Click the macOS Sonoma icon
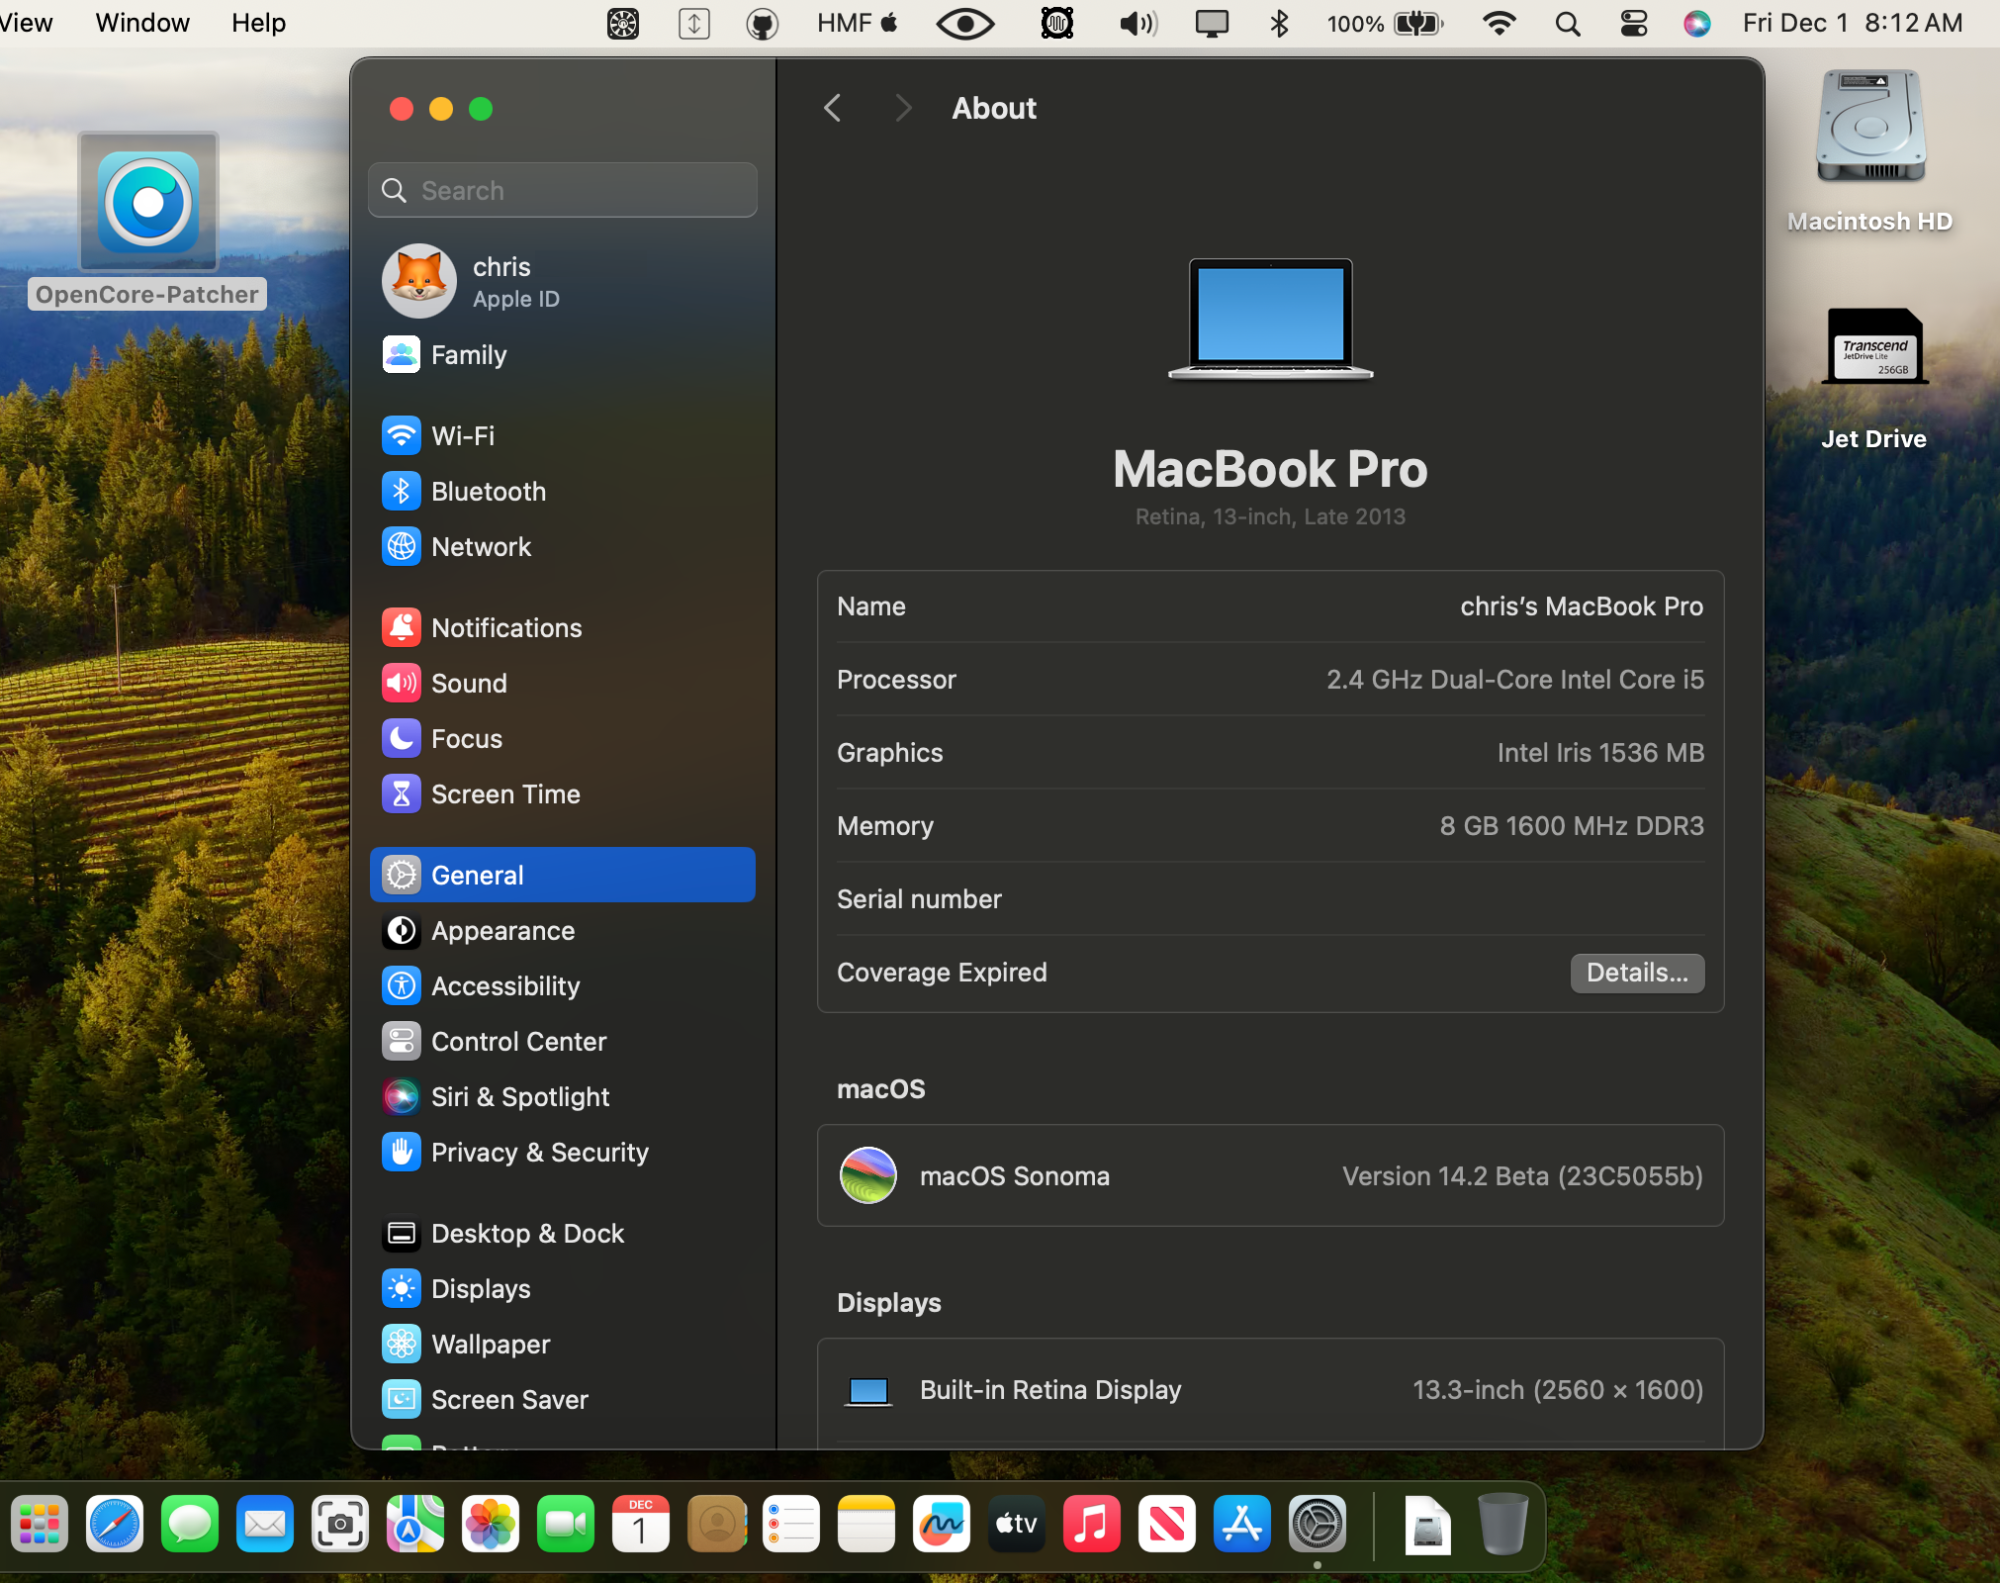The image size is (2000, 1583). coord(868,1176)
